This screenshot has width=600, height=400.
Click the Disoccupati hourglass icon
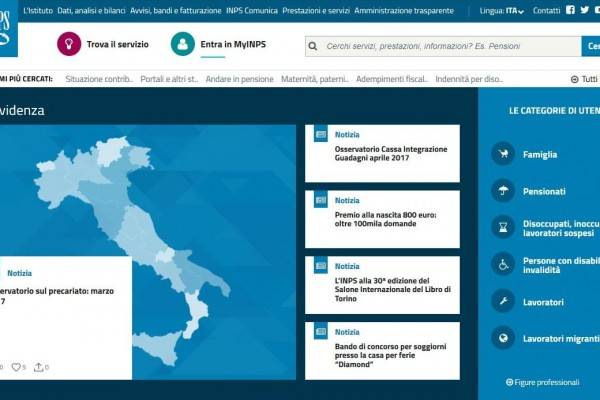(503, 227)
